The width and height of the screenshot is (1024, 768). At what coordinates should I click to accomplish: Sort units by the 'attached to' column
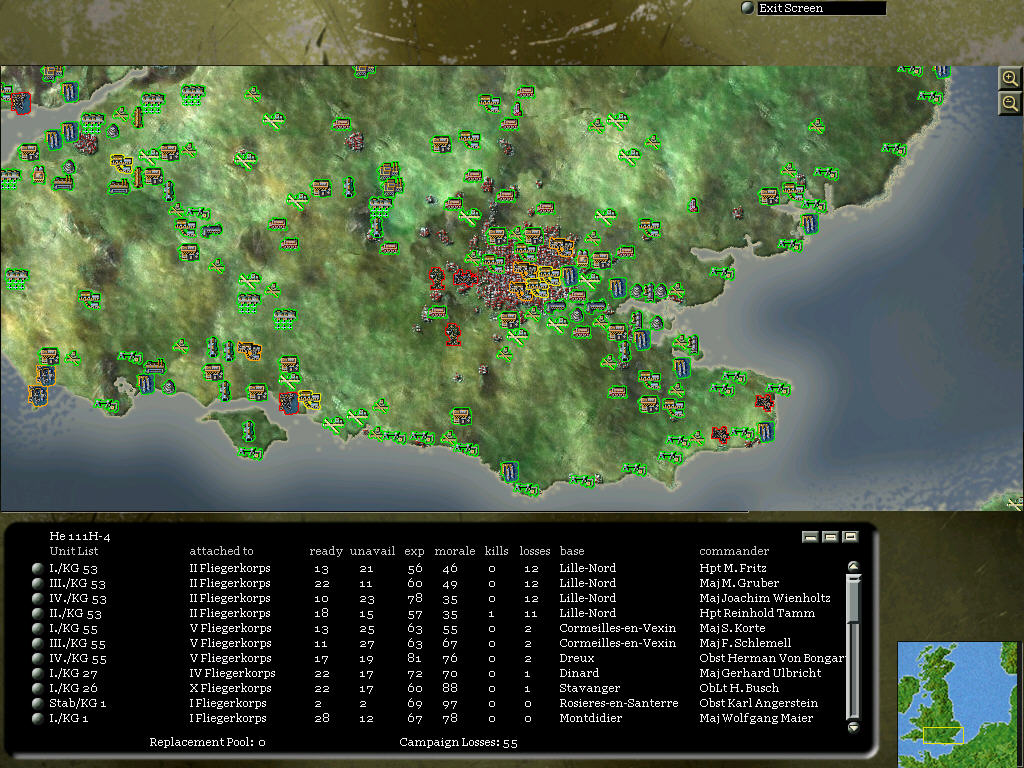pos(221,551)
